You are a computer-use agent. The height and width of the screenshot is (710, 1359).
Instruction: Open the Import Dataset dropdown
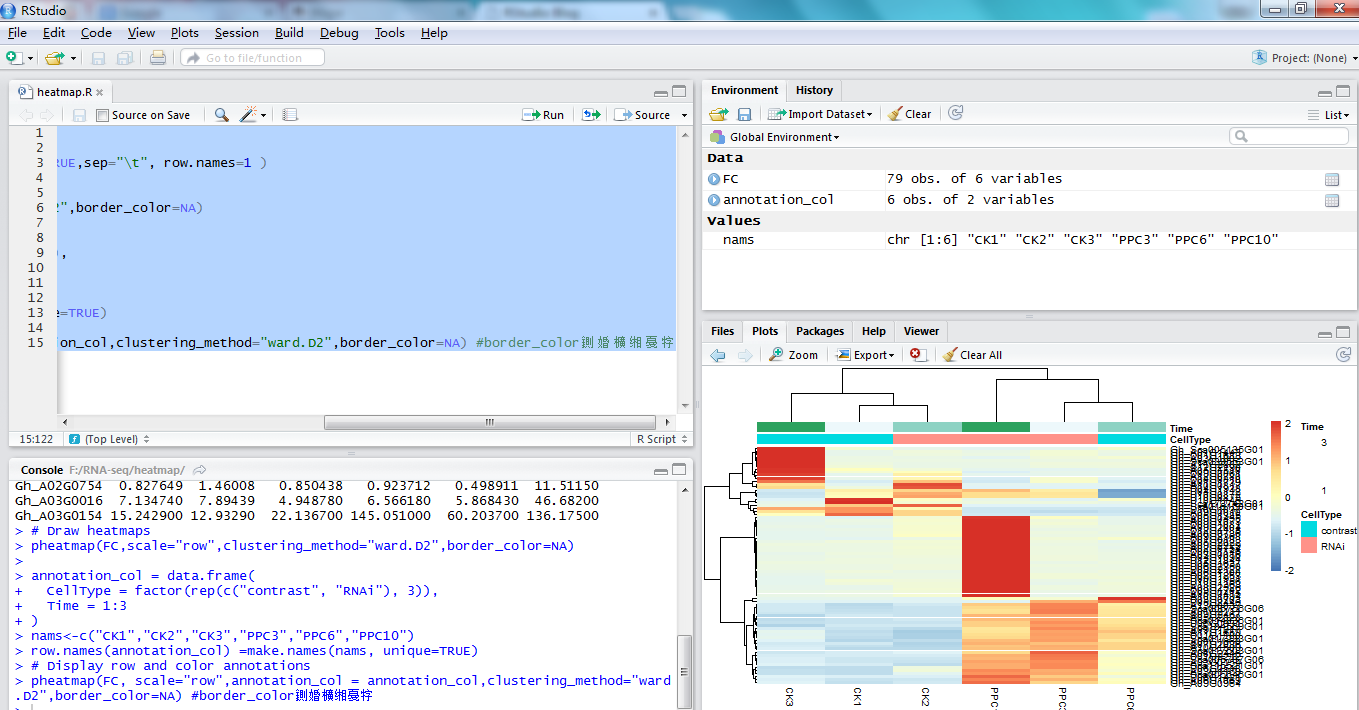[820, 114]
